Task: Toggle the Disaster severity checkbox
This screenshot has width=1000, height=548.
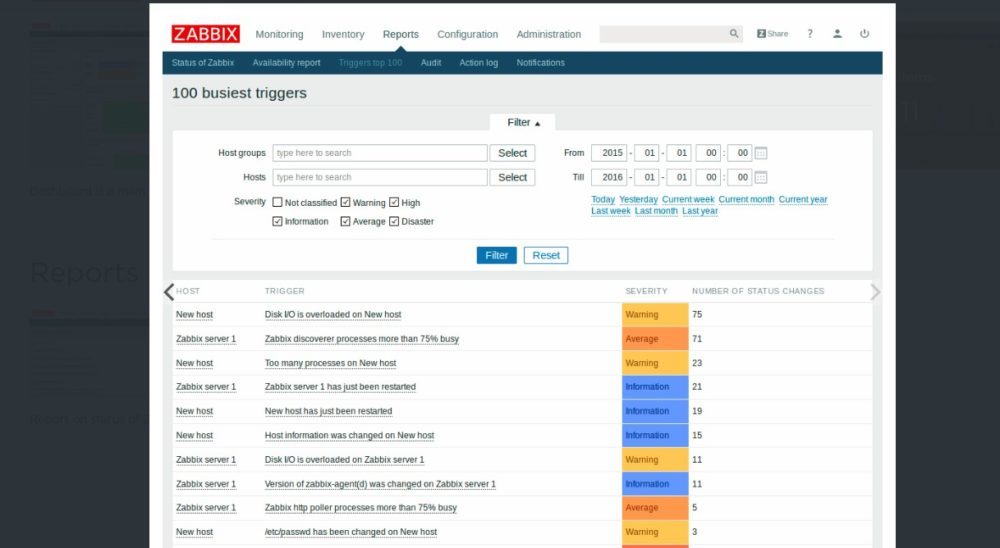Action: coord(394,221)
